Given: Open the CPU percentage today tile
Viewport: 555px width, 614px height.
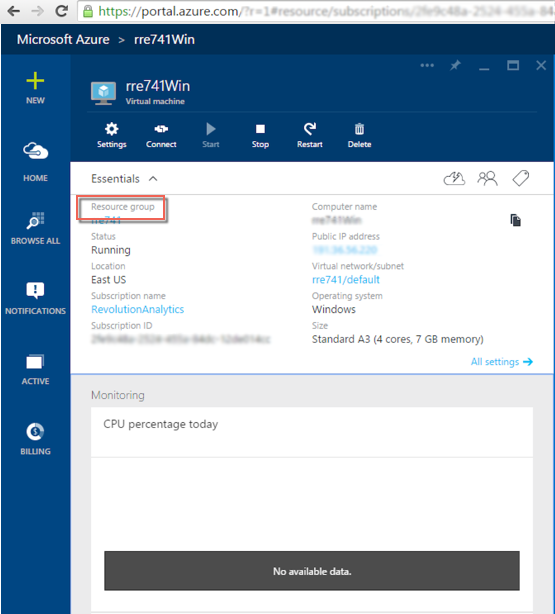Looking at the screenshot, I should pyautogui.click(x=312, y=432).
